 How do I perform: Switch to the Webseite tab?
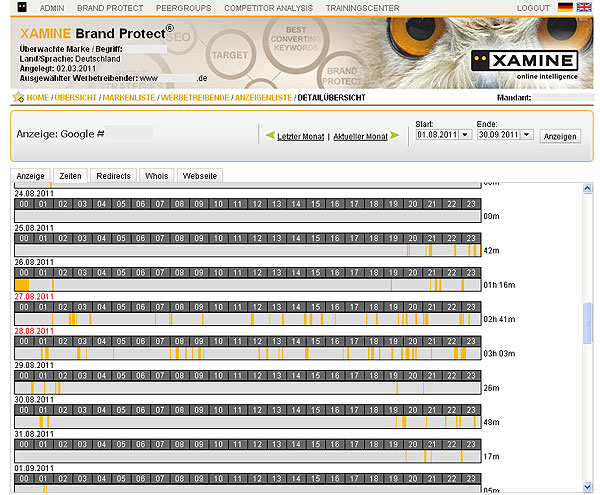(200, 176)
